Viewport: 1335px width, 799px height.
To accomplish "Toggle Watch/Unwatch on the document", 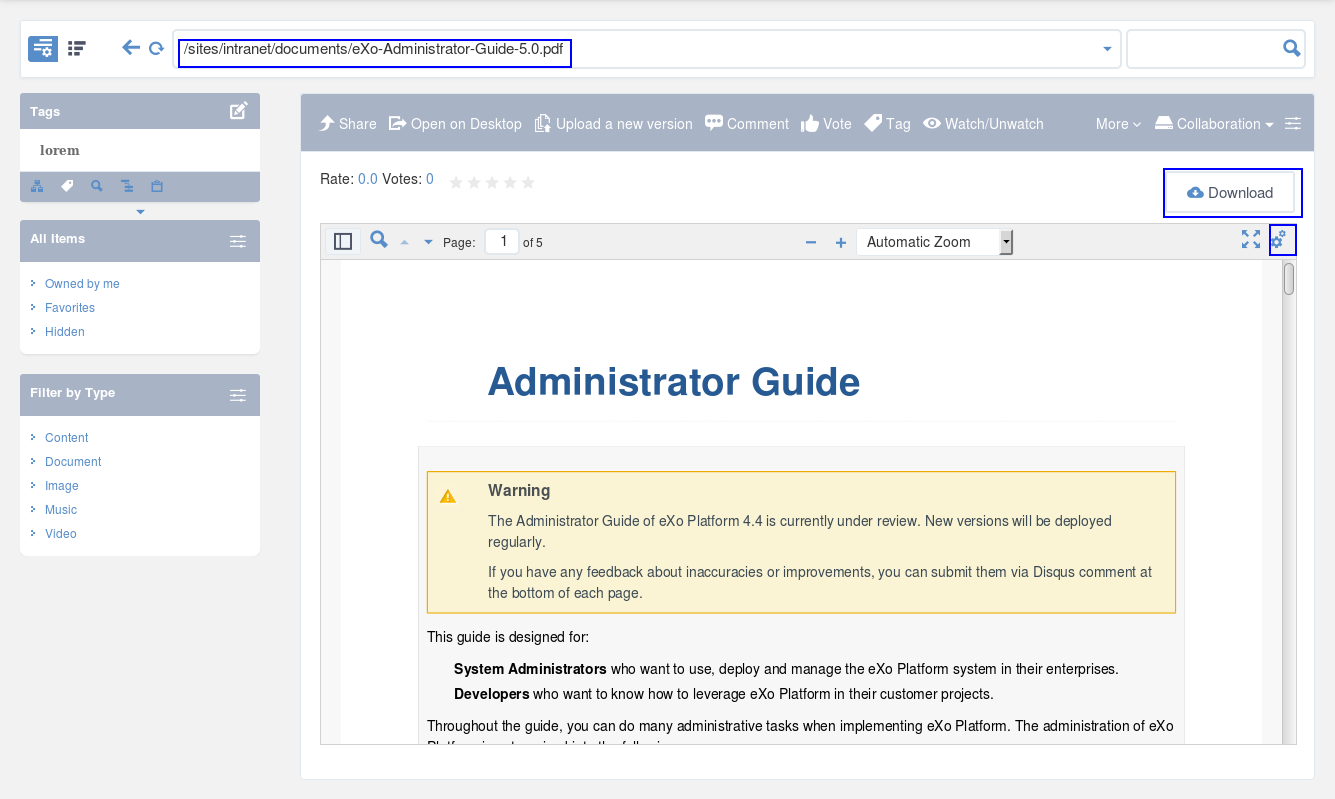I will [983, 124].
